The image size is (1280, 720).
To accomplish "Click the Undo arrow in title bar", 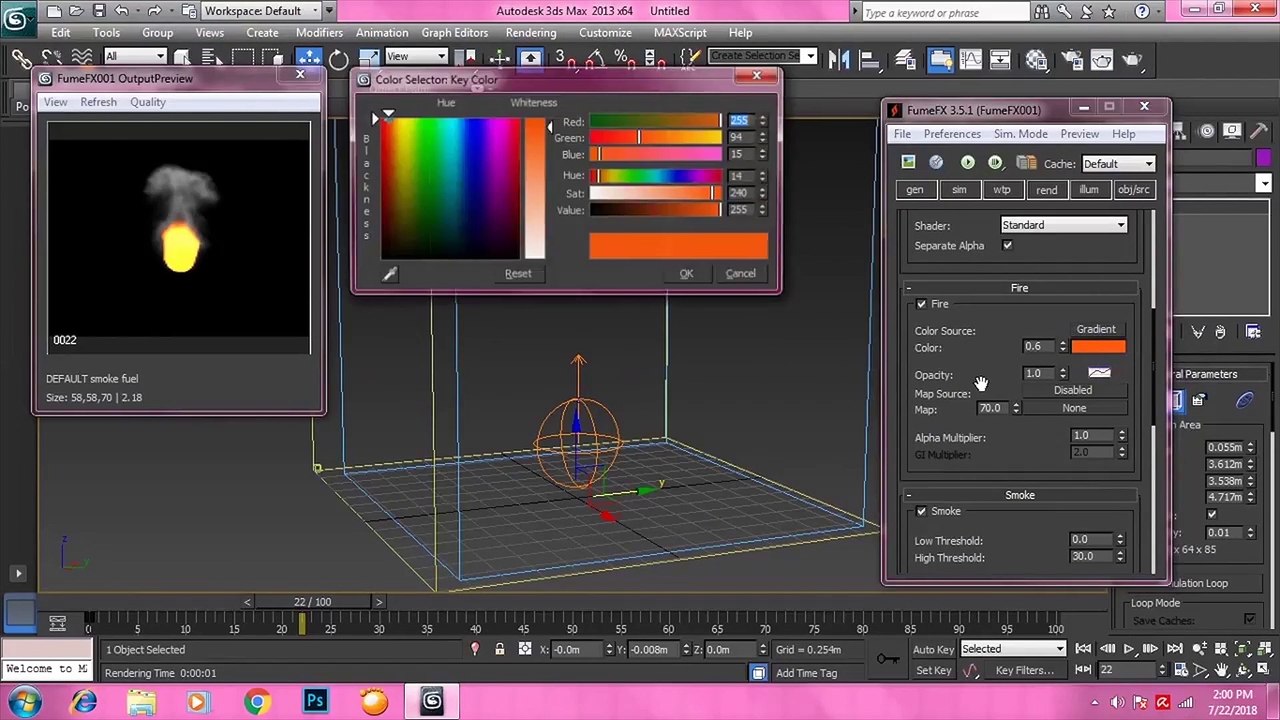I will (x=121, y=11).
